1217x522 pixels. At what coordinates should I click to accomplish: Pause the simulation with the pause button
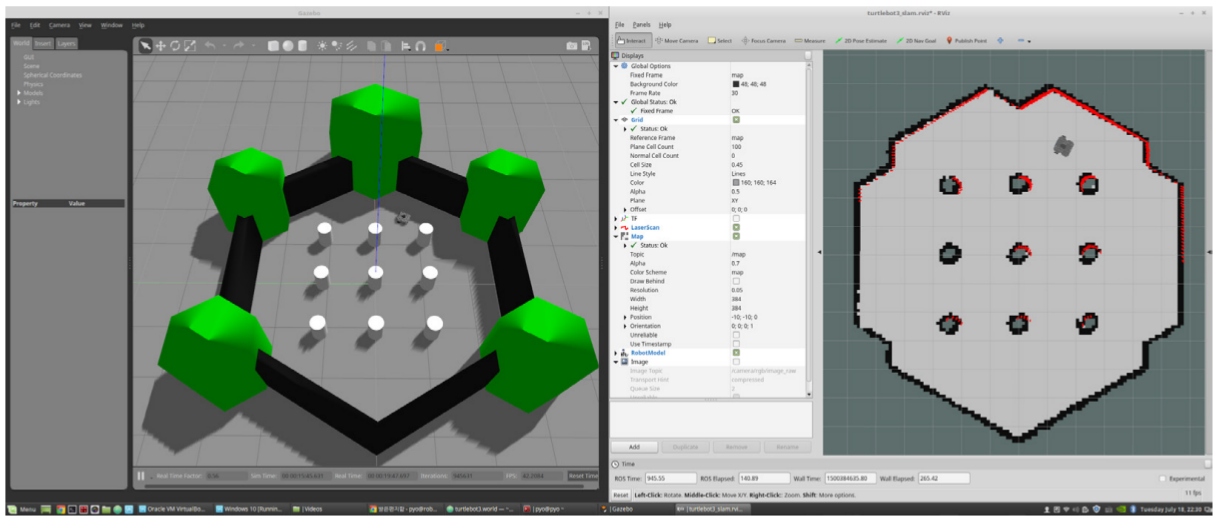(x=141, y=476)
